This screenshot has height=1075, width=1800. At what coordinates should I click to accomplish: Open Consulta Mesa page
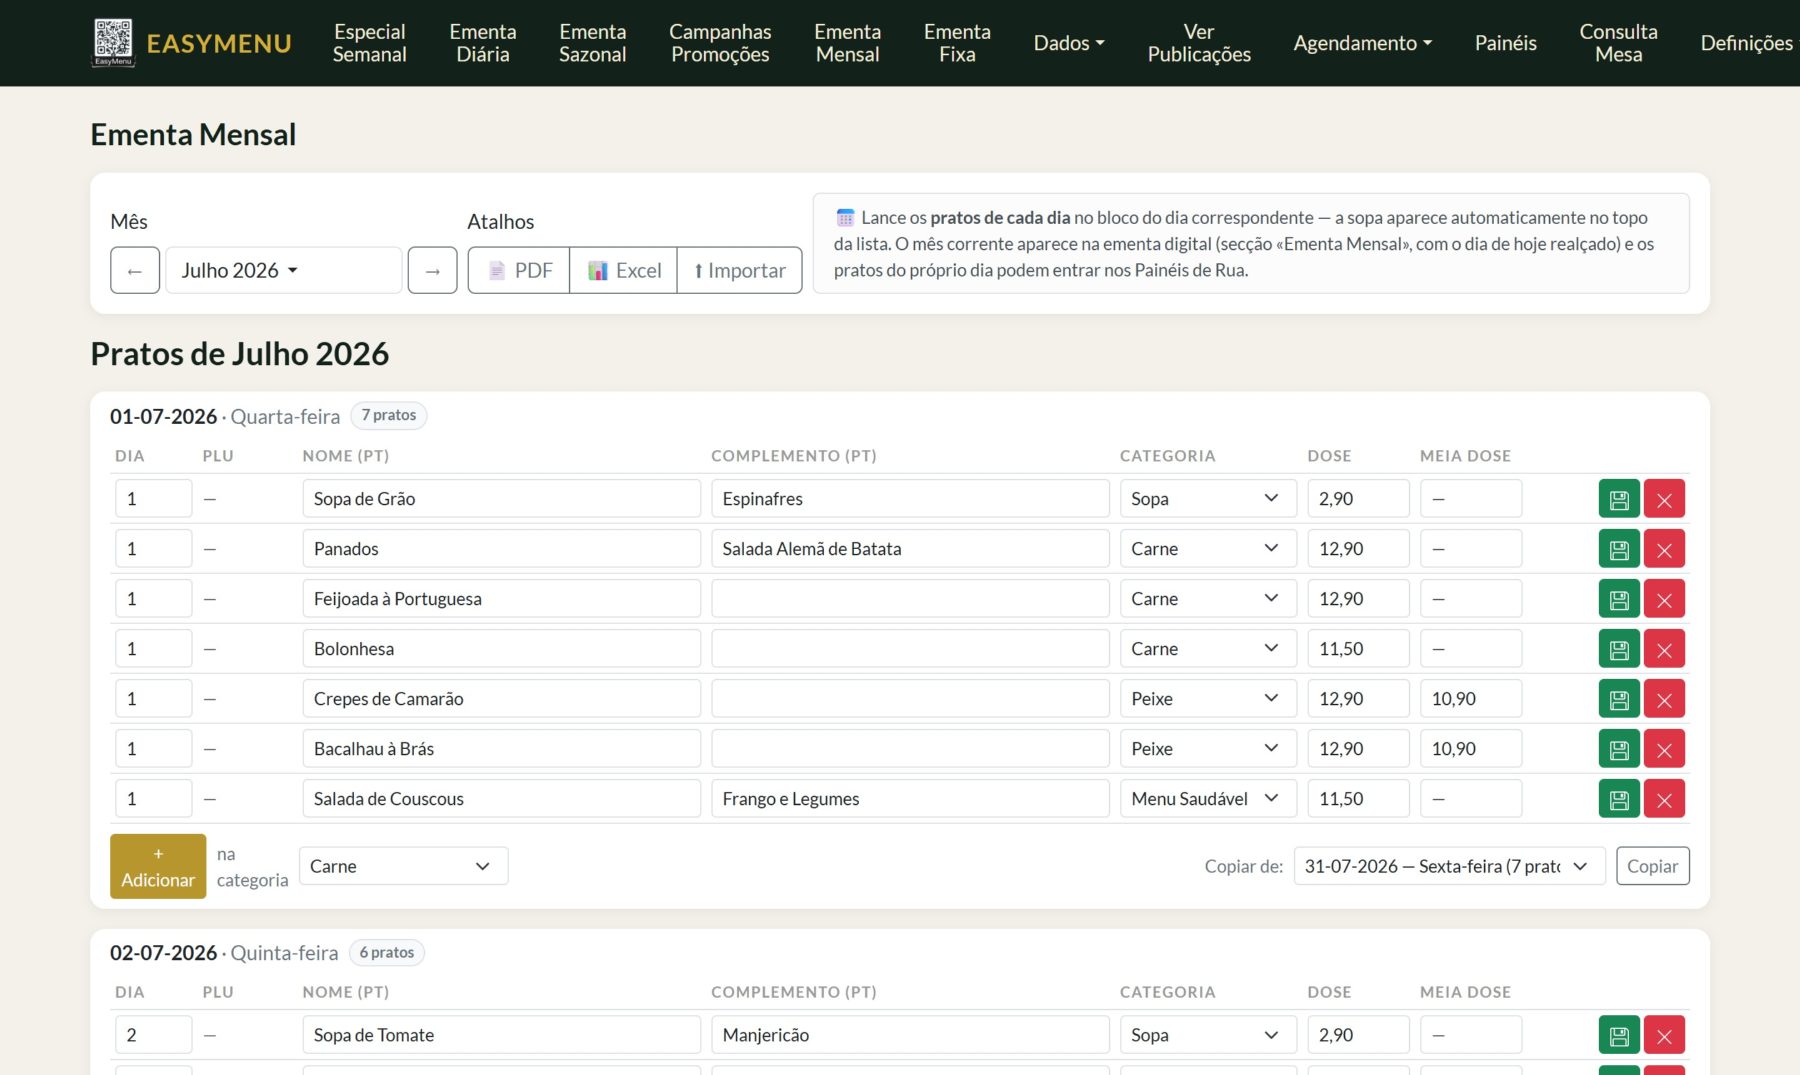coord(1618,43)
